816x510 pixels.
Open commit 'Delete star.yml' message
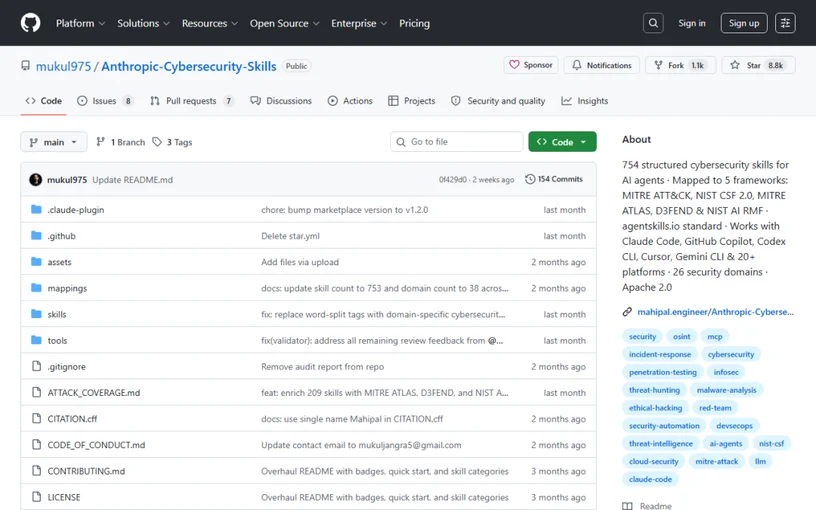click(x=290, y=236)
